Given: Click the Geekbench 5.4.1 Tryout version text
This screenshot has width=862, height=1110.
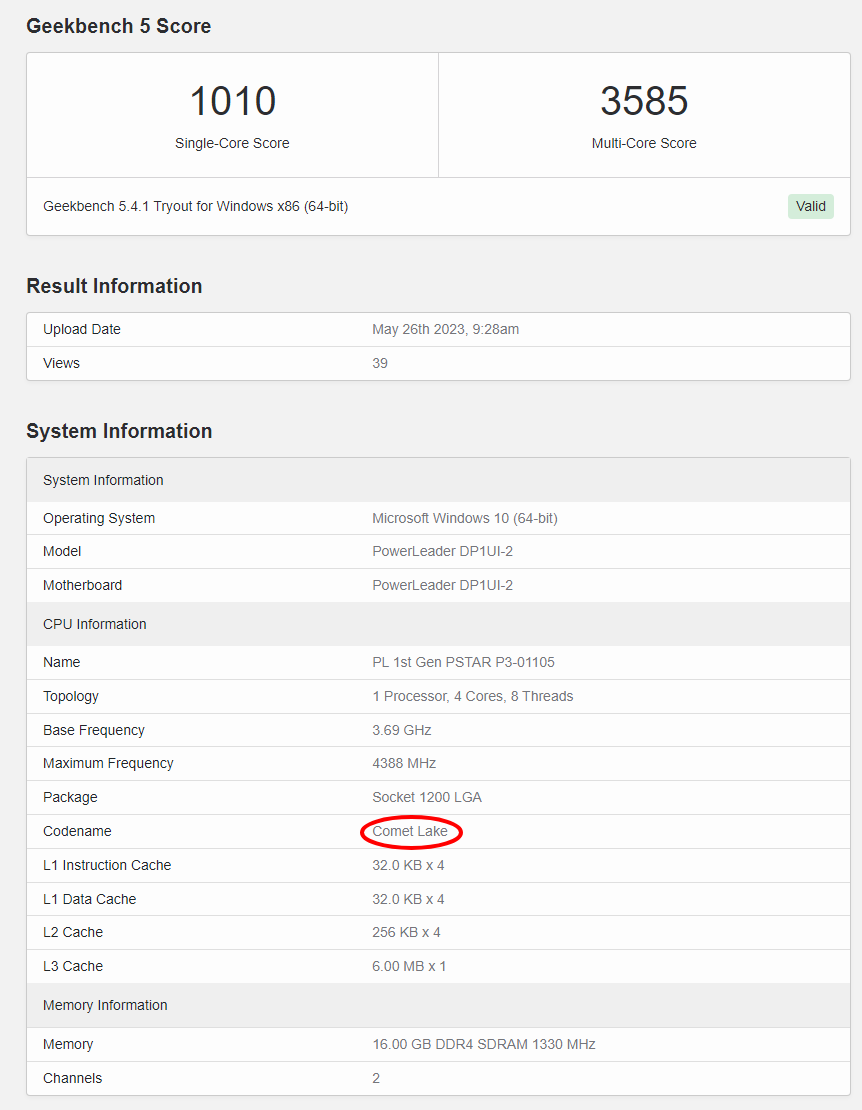Looking at the screenshot, I should pyautogui.click(x=195, y=206).
